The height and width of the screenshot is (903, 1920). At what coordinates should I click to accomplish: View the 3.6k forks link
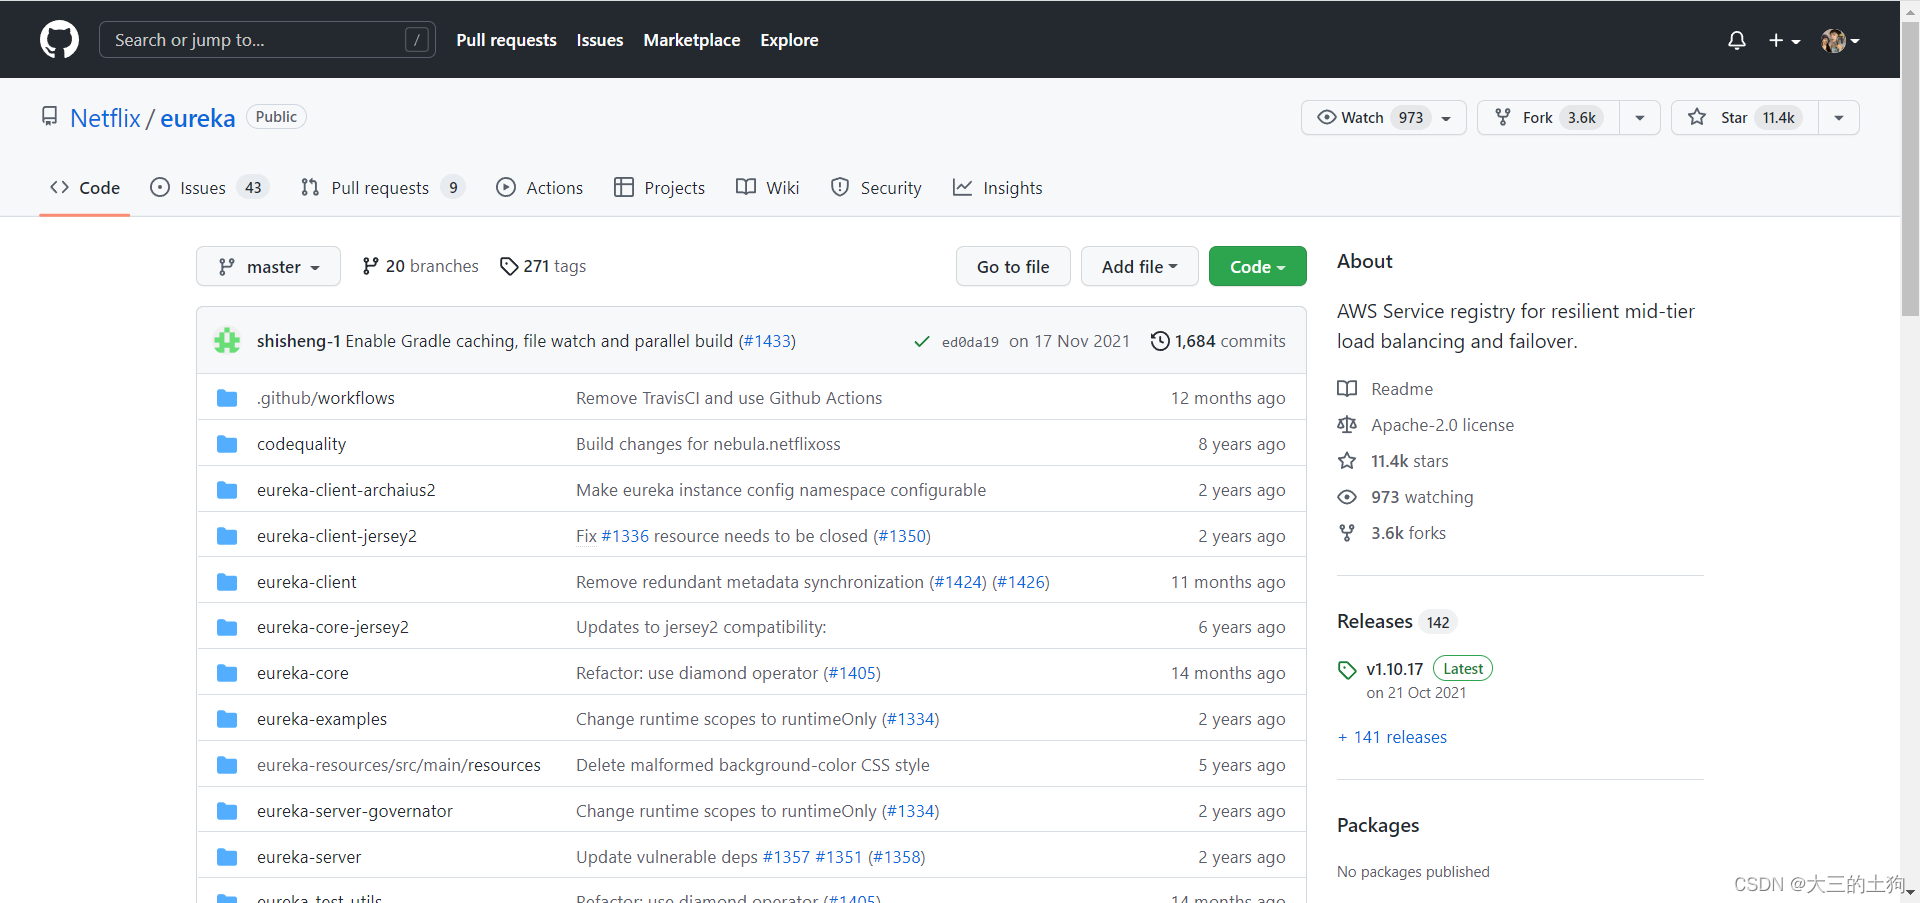pos(1392,533)
